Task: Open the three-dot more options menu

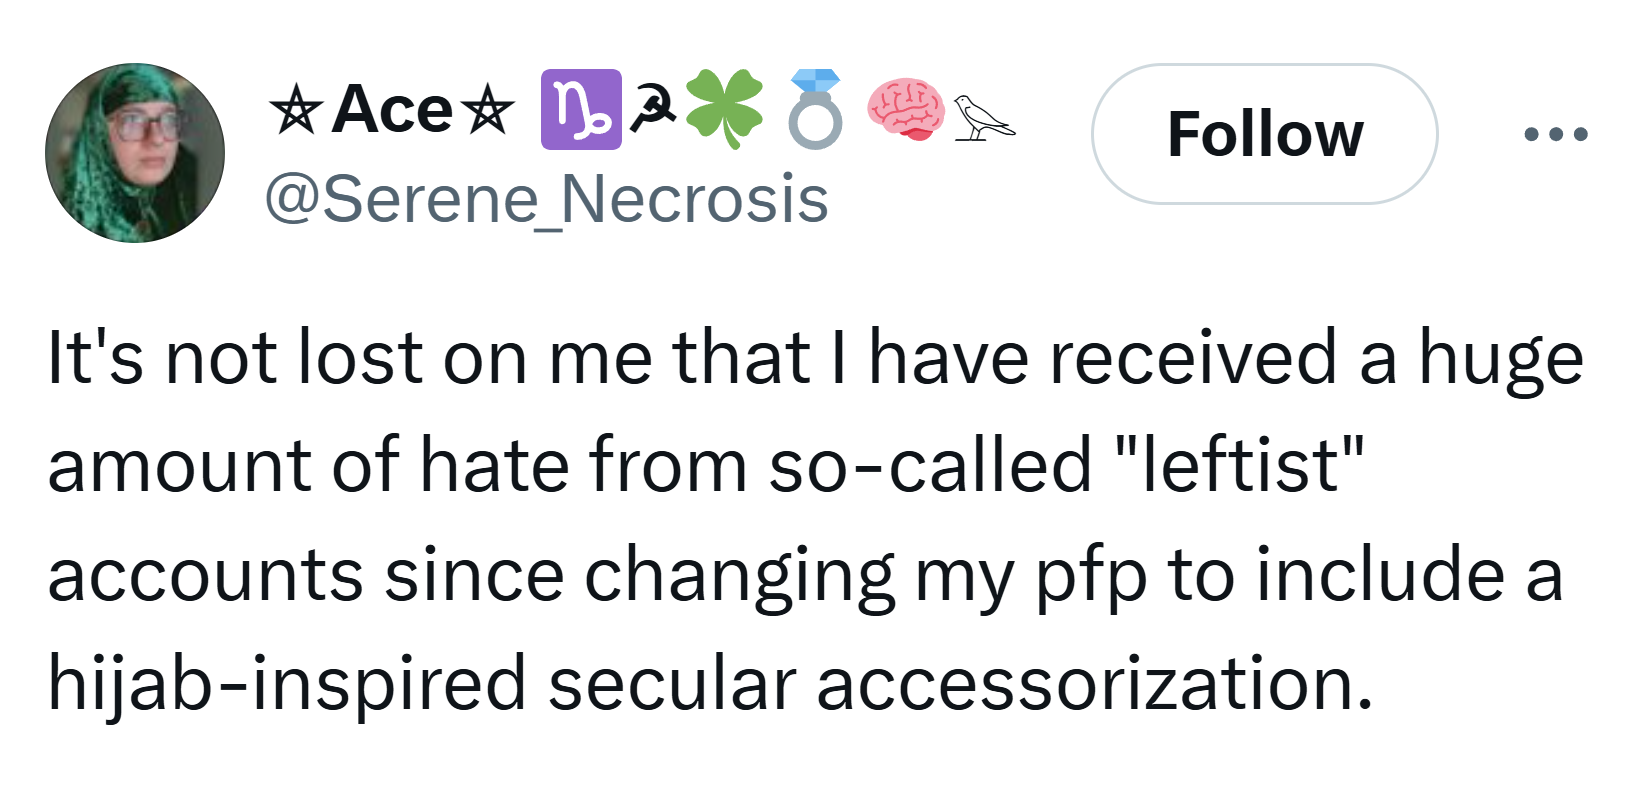Action: point(1555,134)
